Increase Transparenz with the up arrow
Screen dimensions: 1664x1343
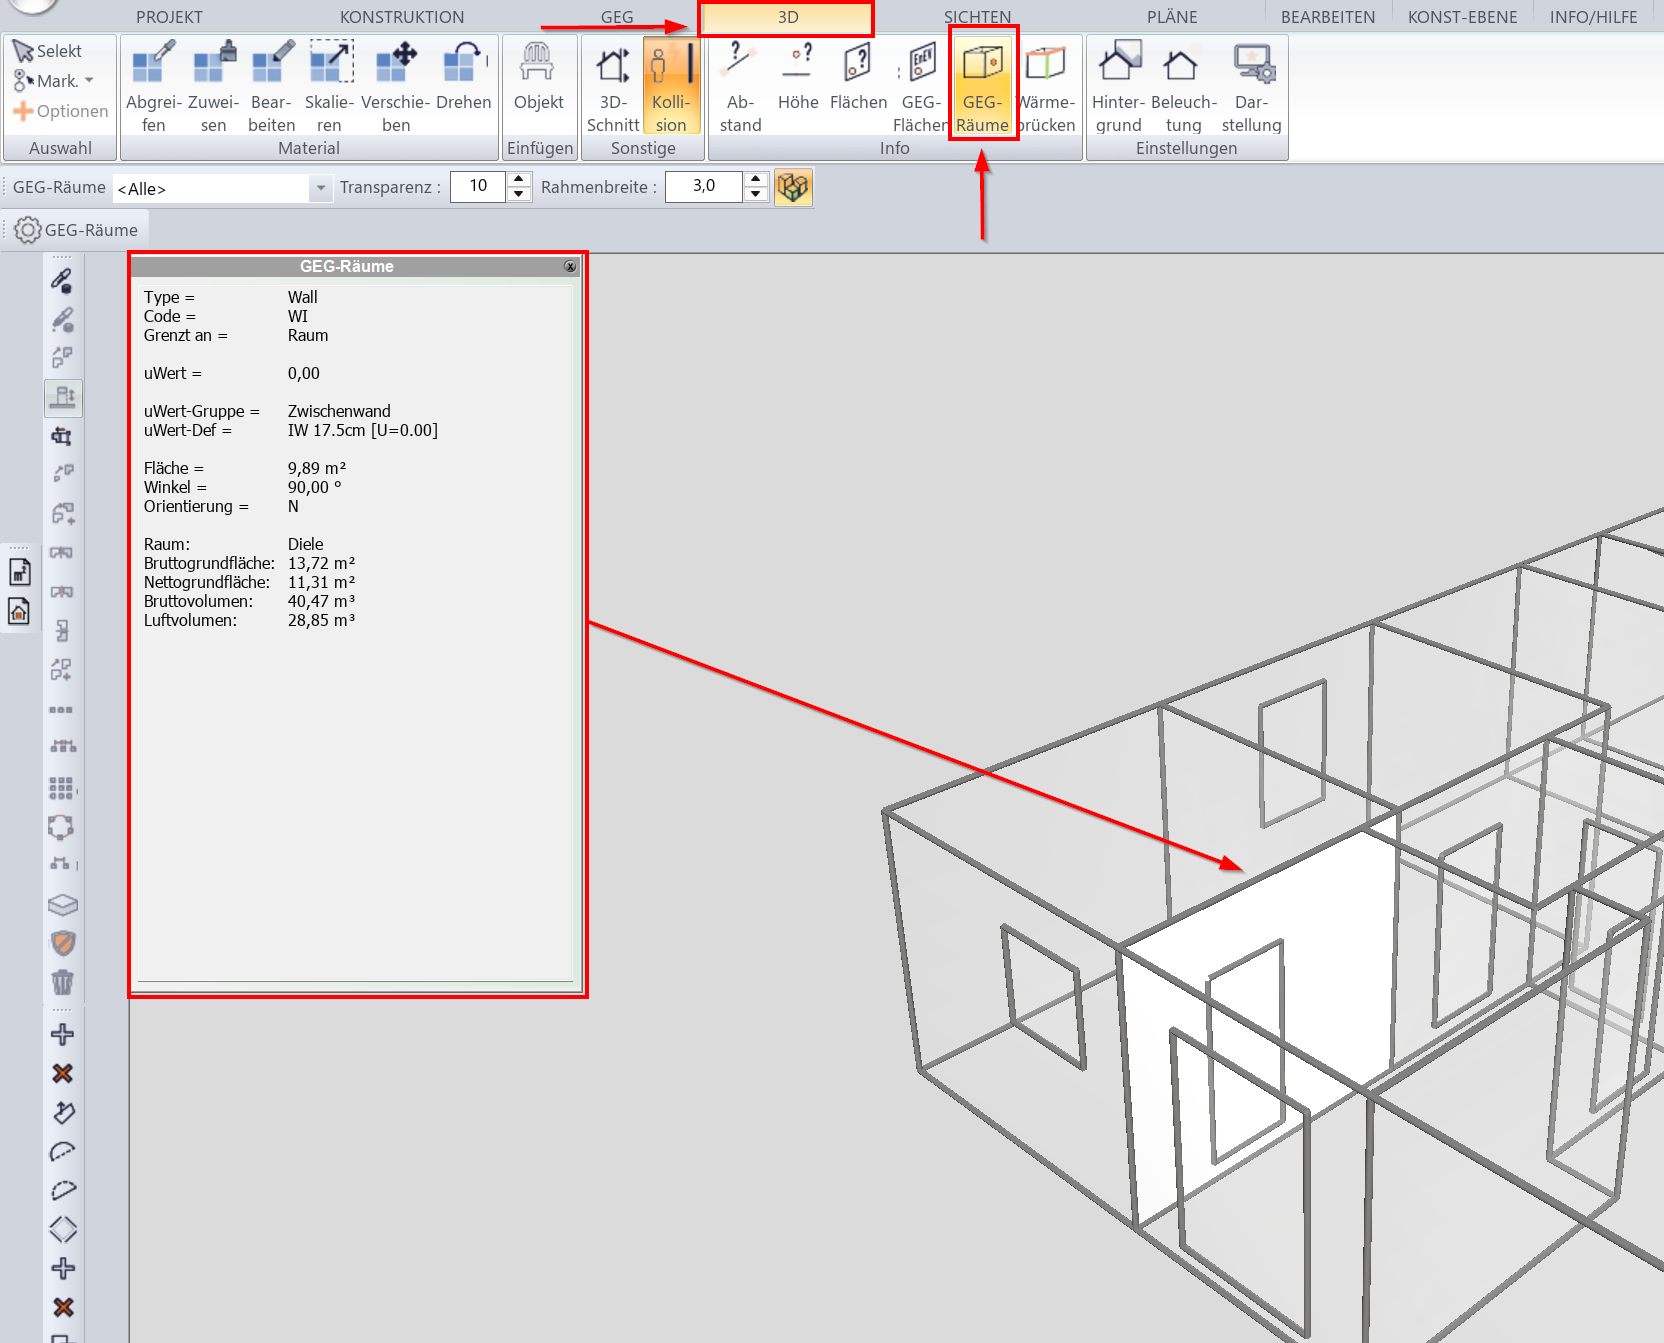(518, 179)
